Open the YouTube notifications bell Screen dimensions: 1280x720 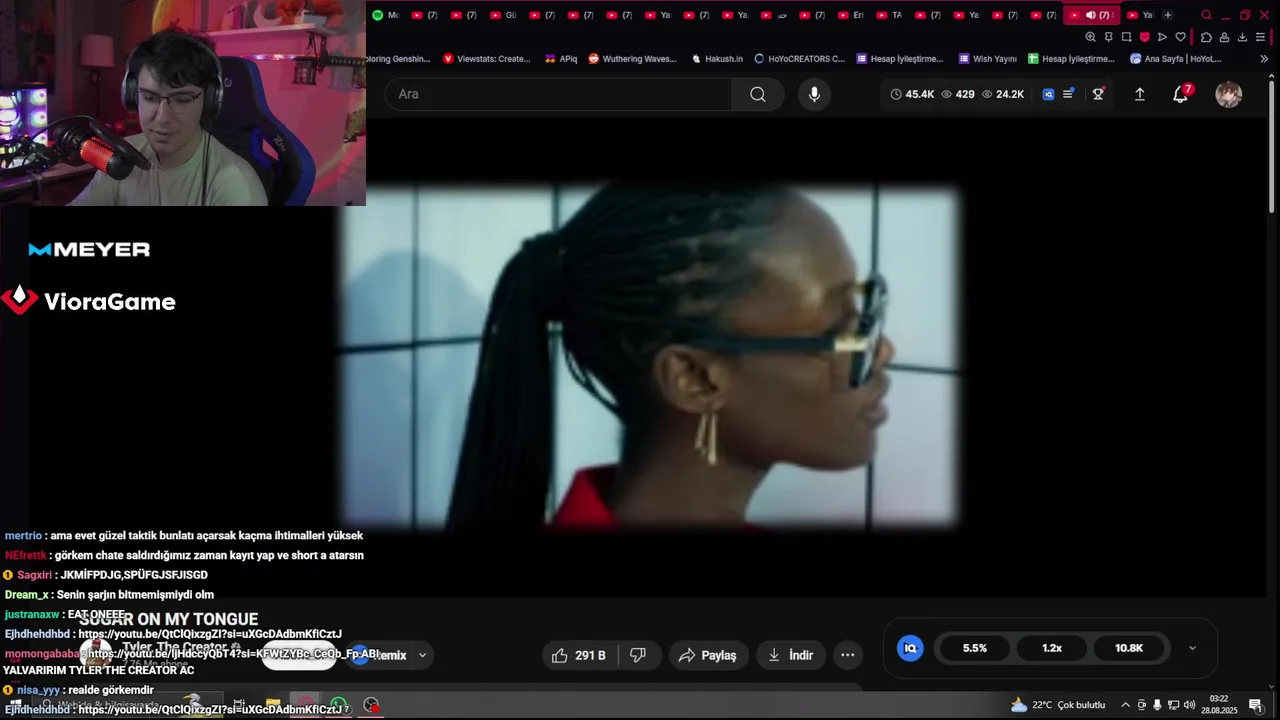[1181, 94]
